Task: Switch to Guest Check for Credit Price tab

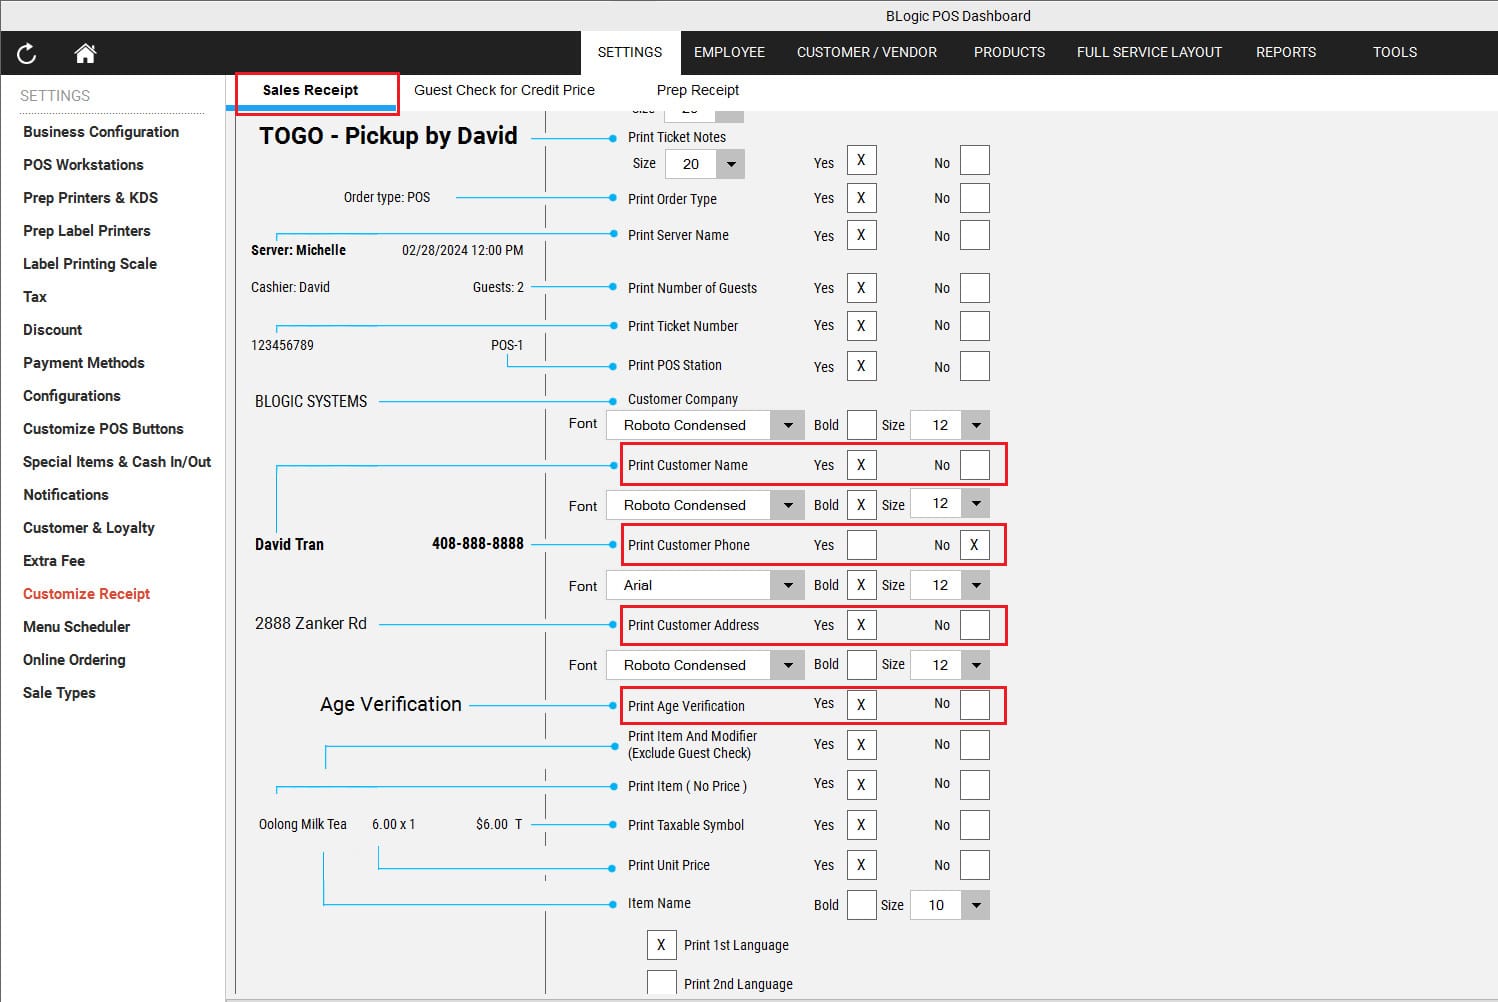Action: tap(504, 90)
